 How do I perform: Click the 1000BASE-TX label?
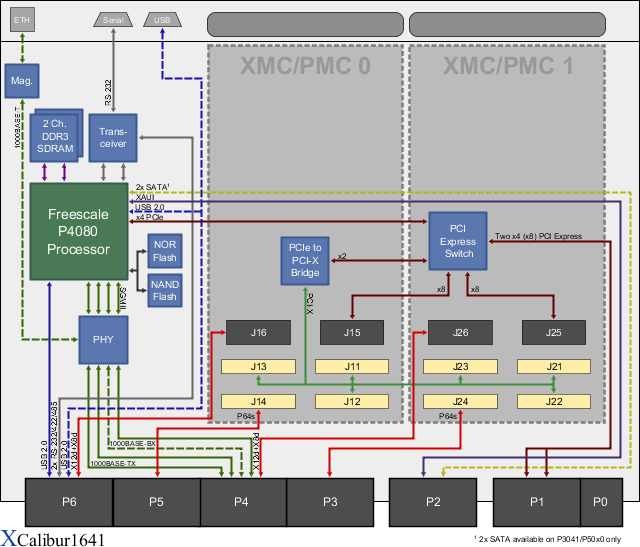click(113, 463)
